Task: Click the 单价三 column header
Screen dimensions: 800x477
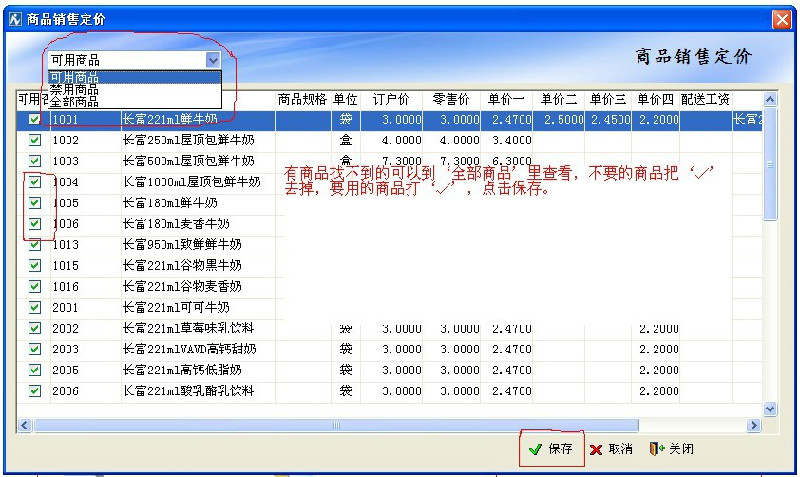Action: coord(608,99)
